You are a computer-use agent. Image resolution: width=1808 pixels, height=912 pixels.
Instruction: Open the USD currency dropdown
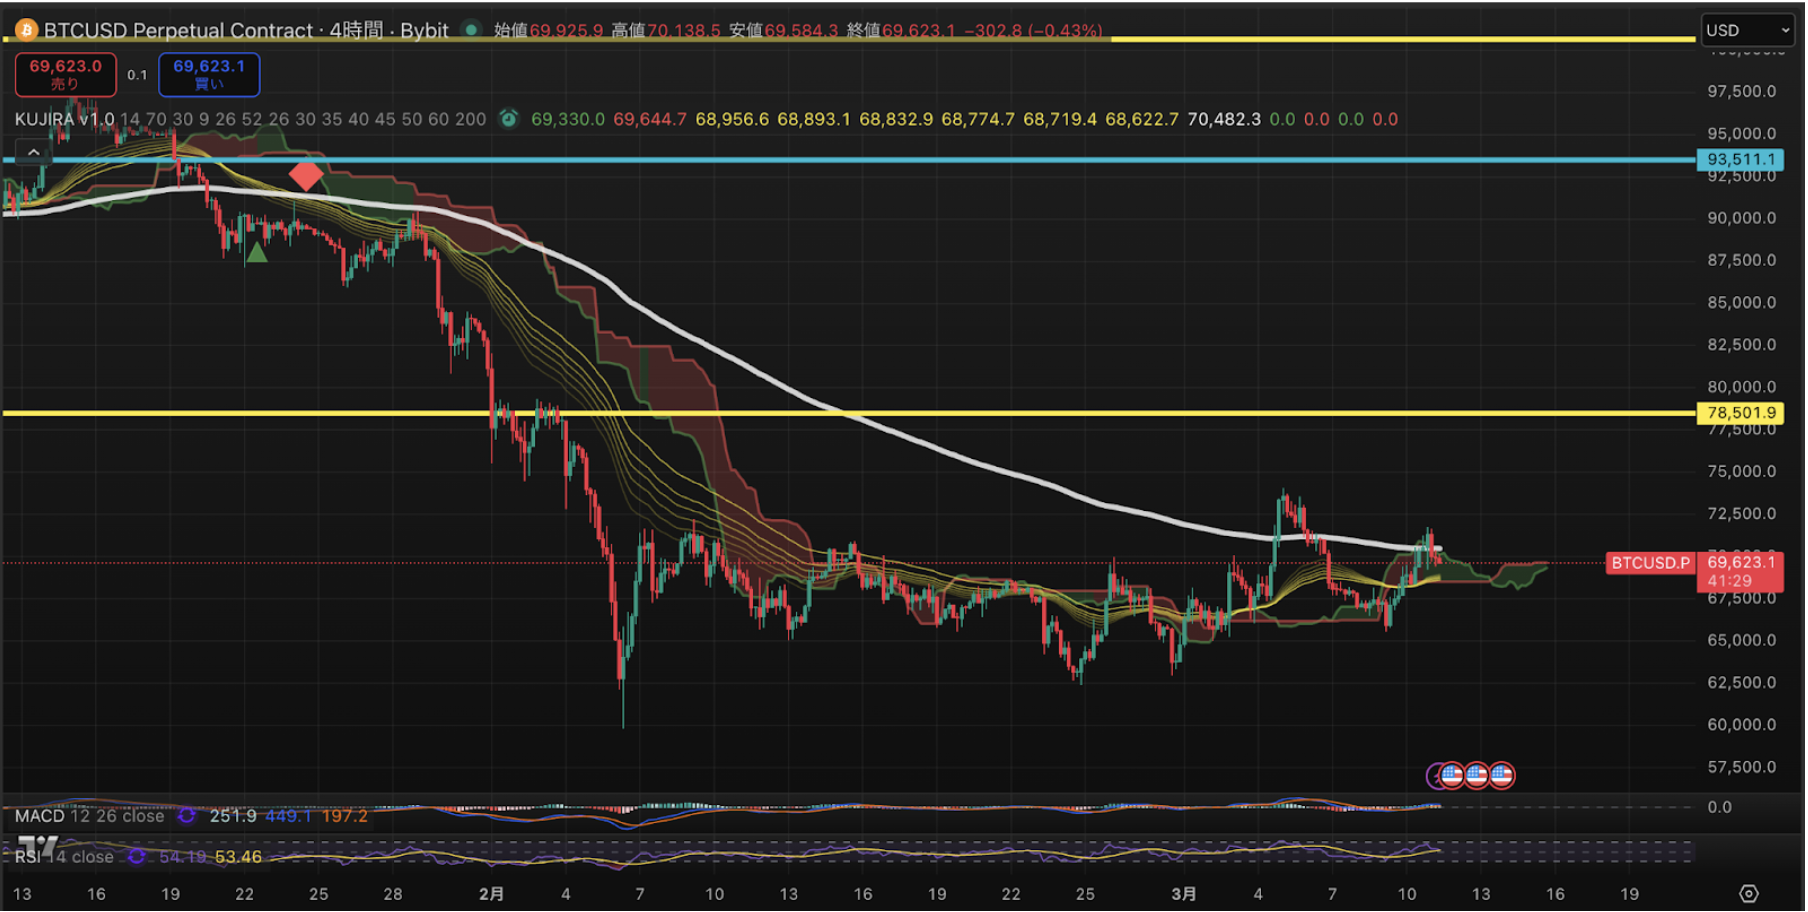pyautogui.click(x=1746, y=30)
